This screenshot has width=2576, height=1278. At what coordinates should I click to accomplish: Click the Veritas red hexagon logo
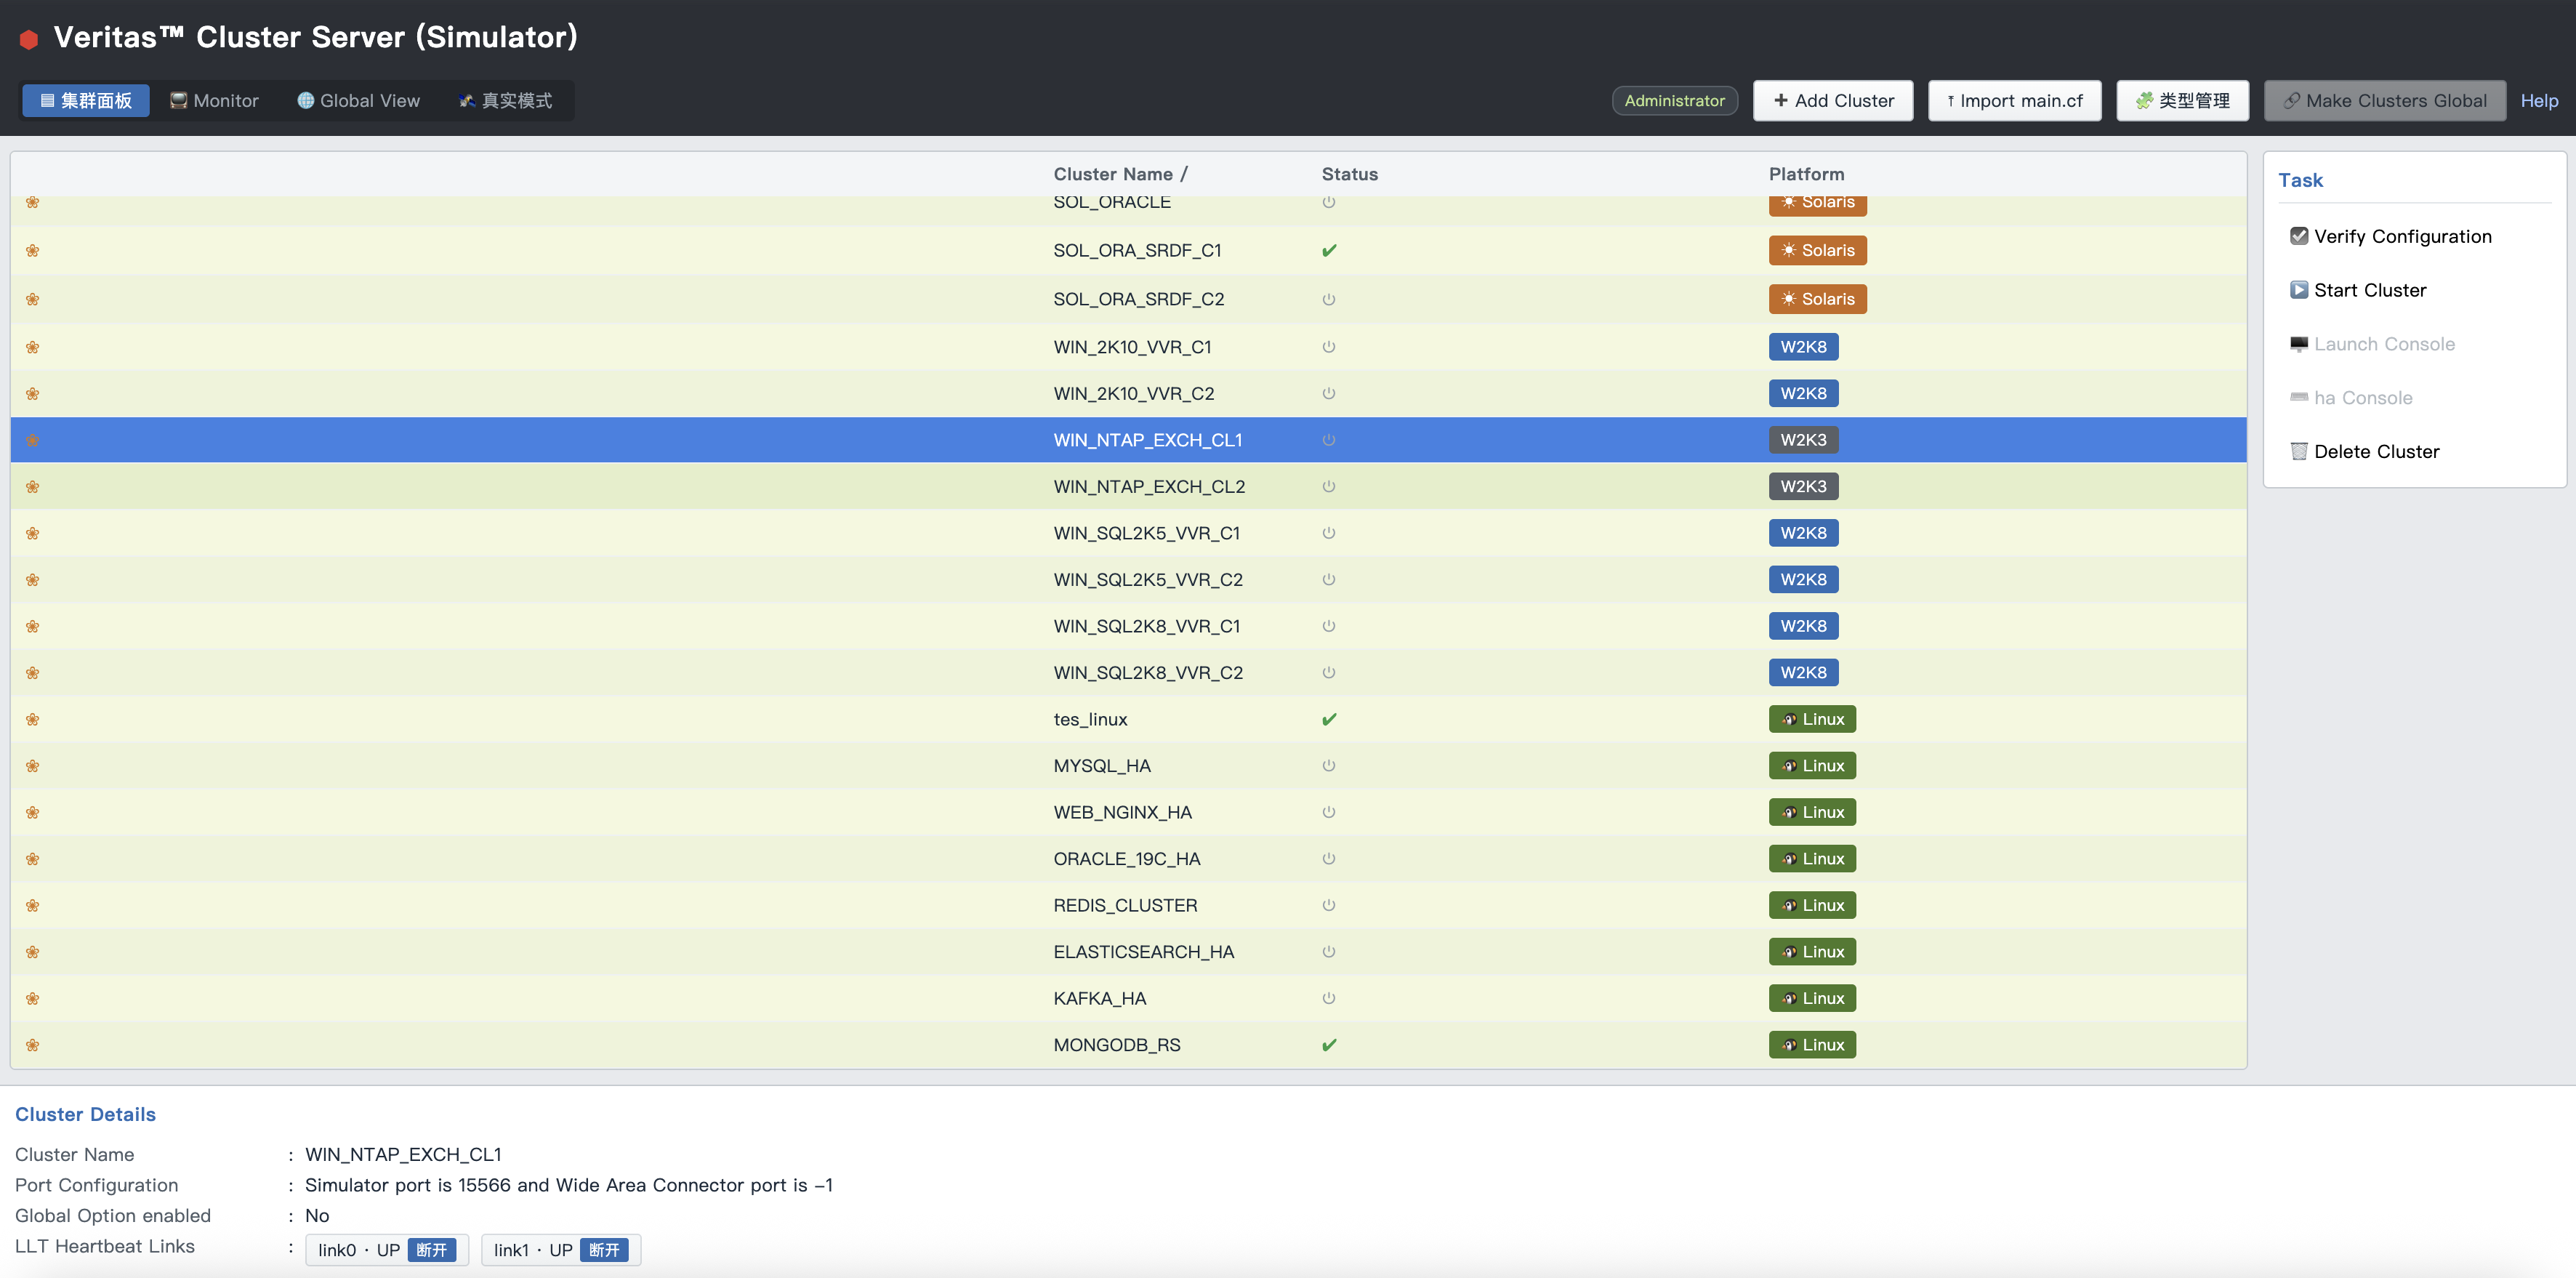coord(29,39)
